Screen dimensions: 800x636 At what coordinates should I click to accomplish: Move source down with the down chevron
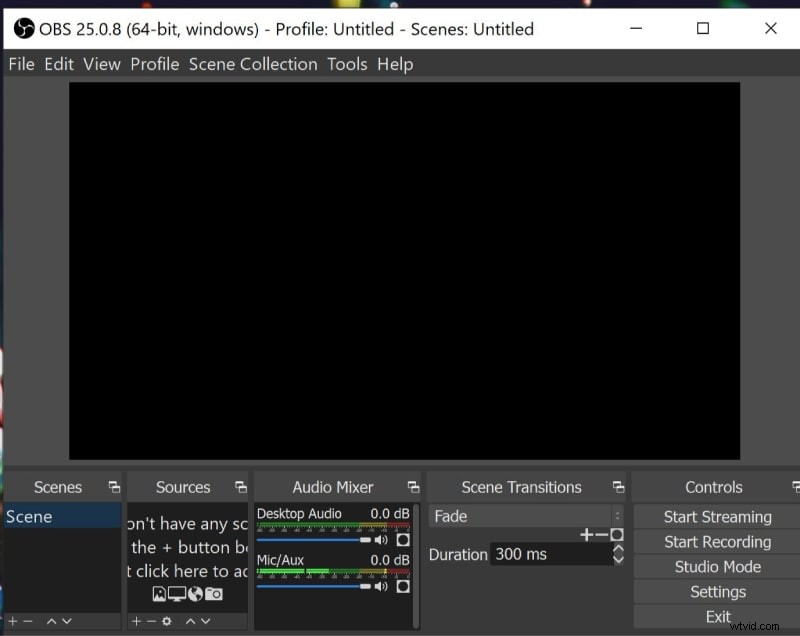point(205,621)
